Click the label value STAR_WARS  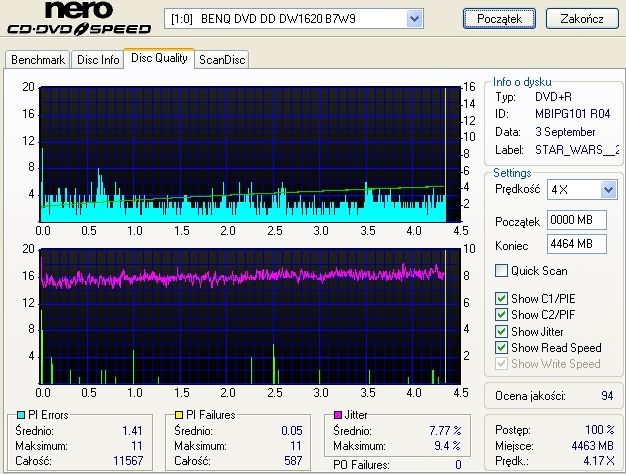(x=577, y=150)
